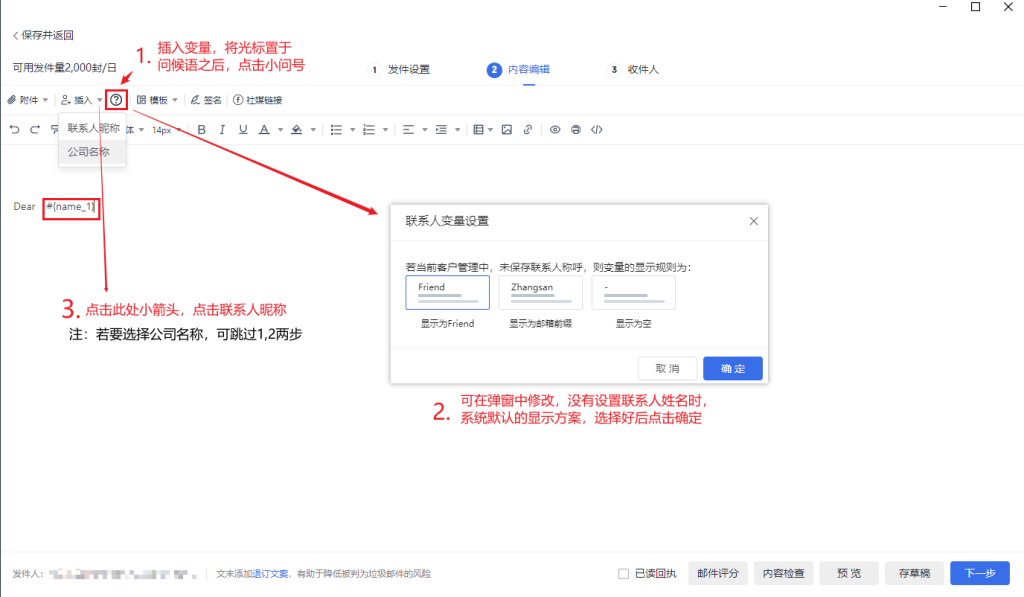Expand the 附件 attachment dropdown

click(x=28, y=100)
